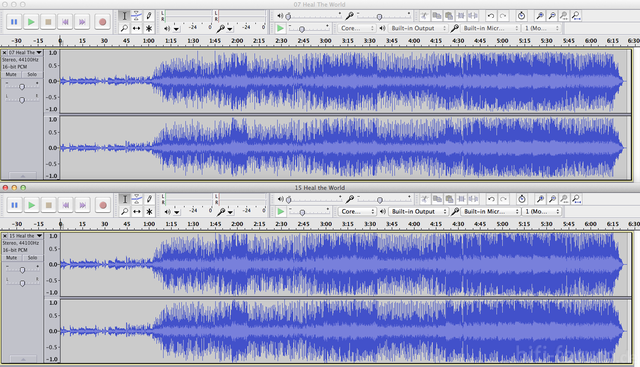The image size is (640, 367).
Task: Open output meter speaker dropdown in 07 window
Action: pos(176,29)
